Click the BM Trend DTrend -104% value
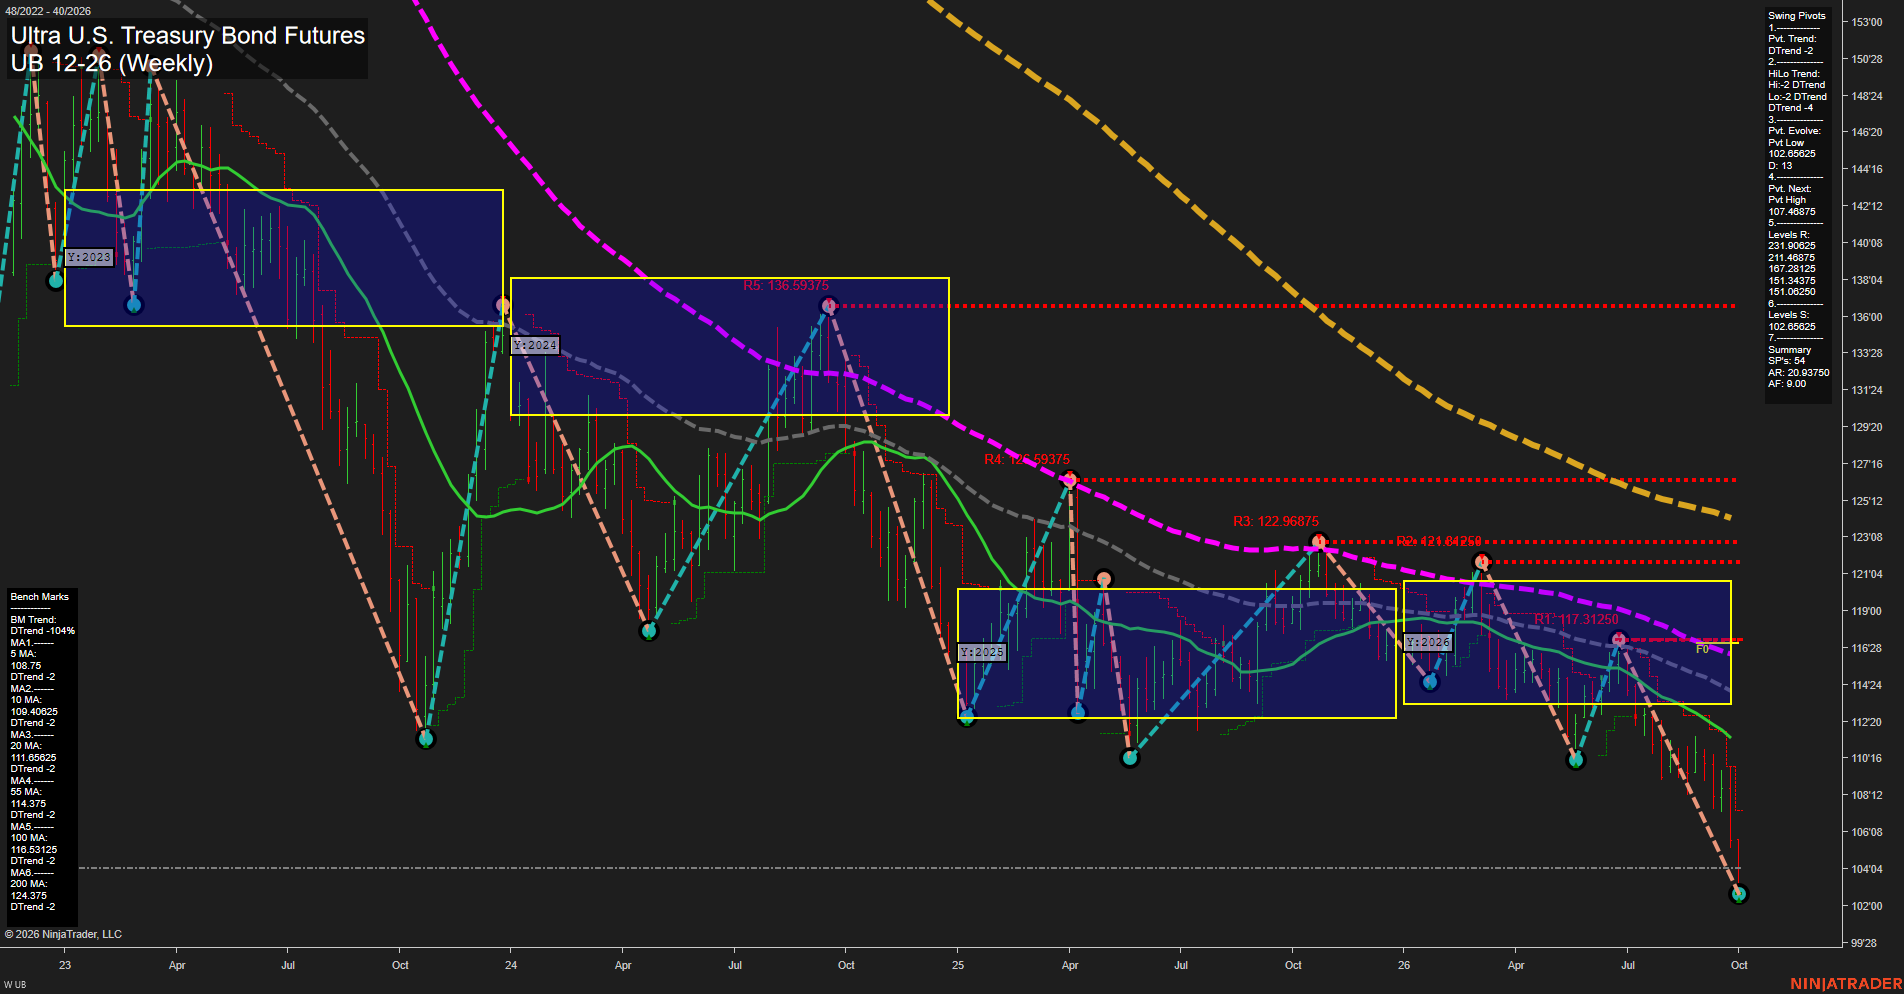 [43, 631]
